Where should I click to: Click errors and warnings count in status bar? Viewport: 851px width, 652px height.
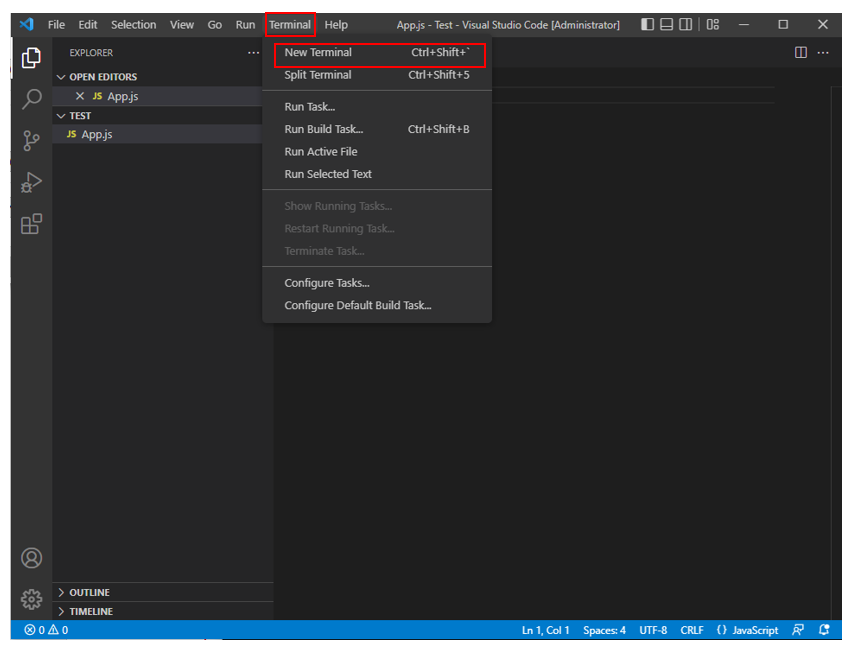(x=46, y=630)
